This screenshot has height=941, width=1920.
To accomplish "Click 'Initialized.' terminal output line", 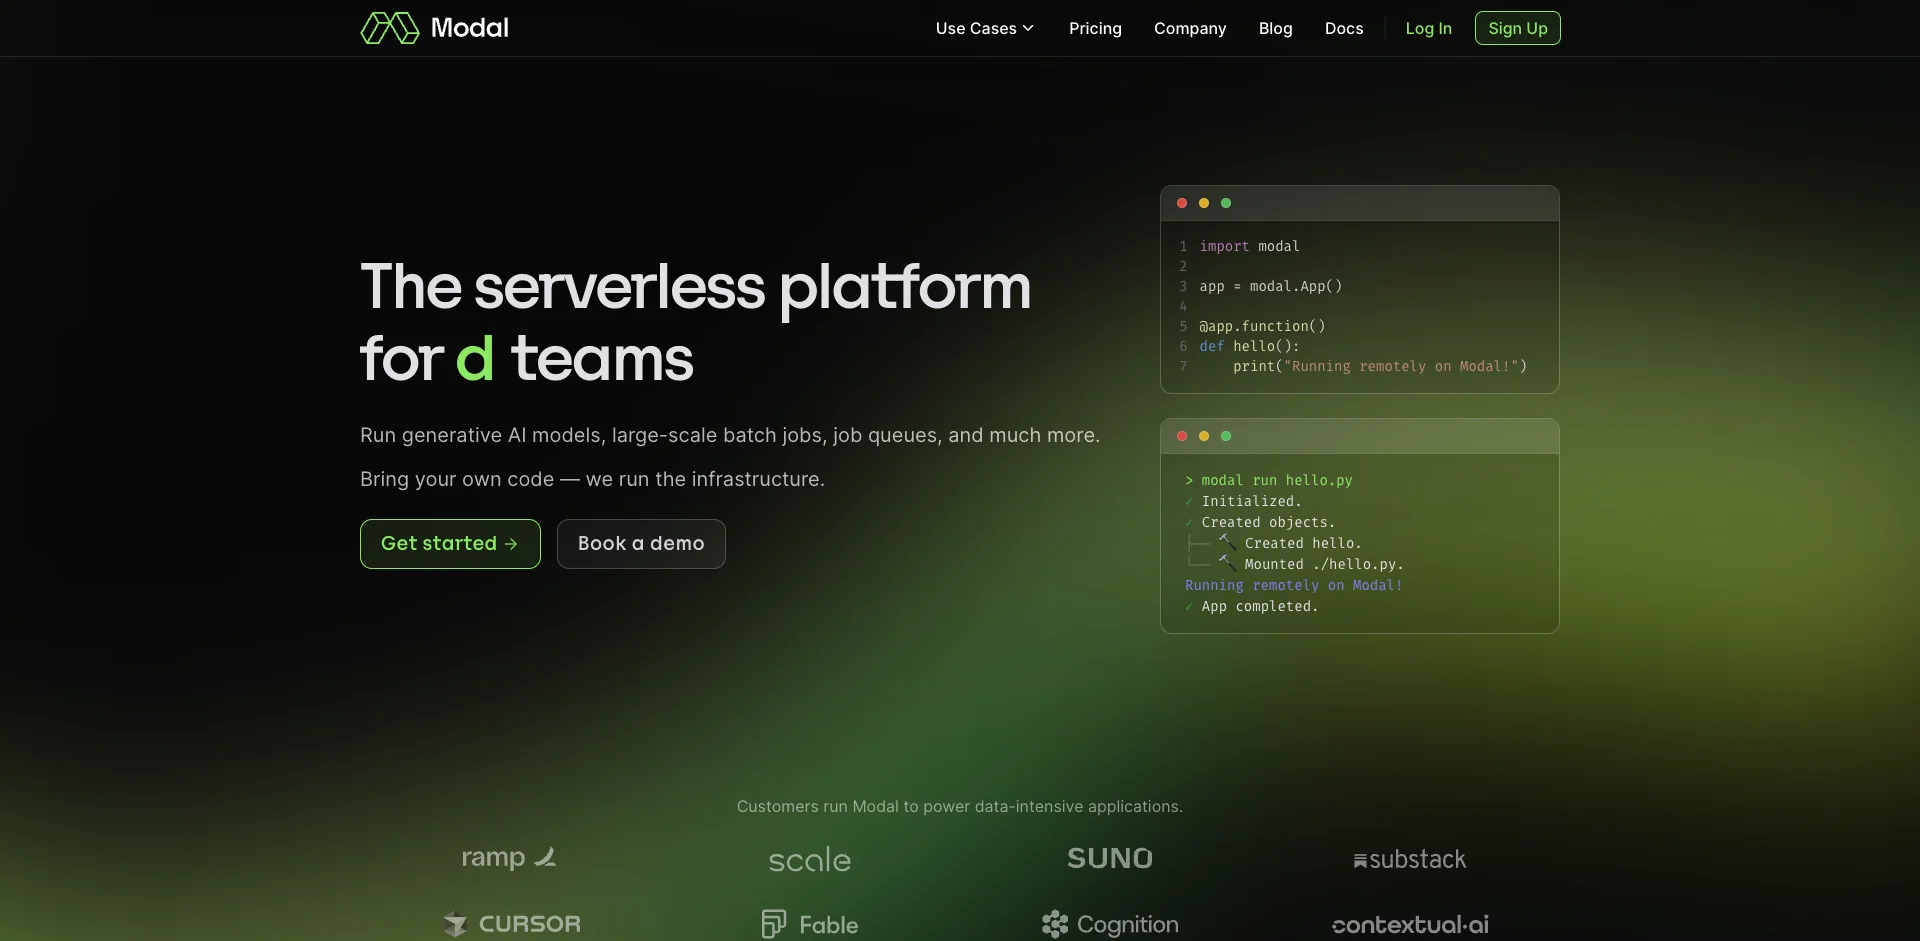I will pyautogui.click(x=1251, y=501).
